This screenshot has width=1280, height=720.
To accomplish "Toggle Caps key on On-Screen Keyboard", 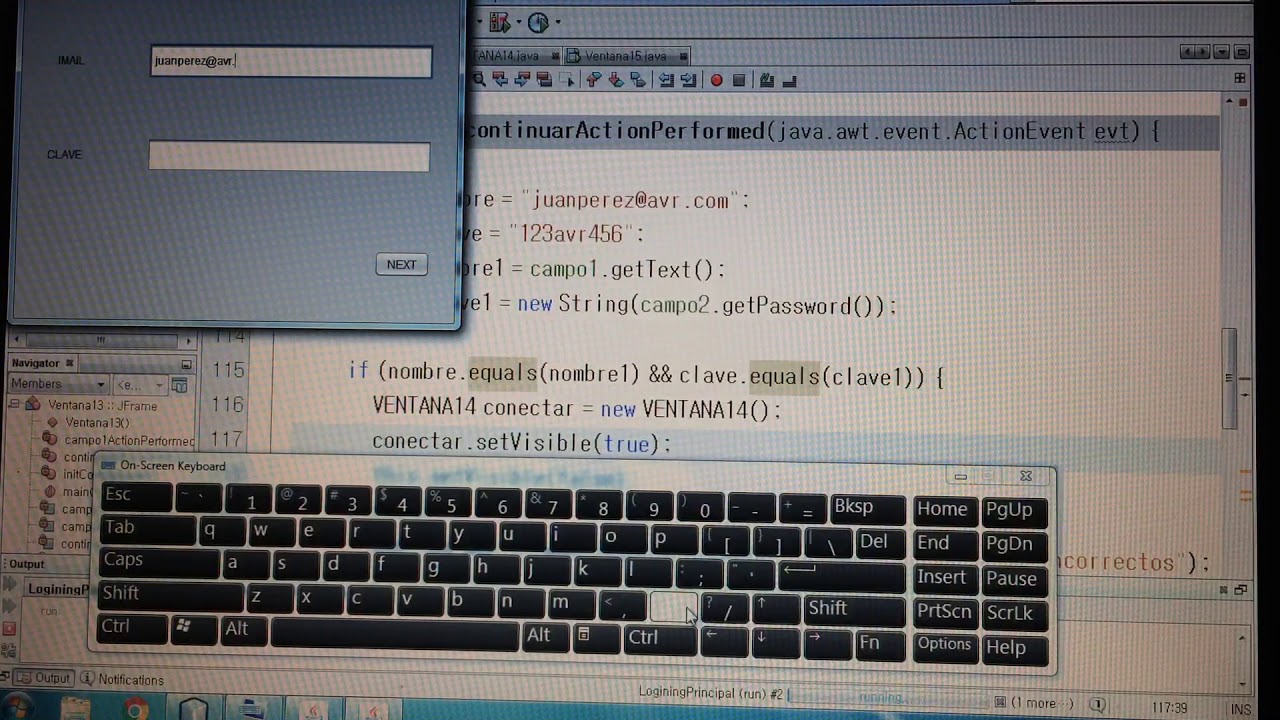I will 159,563.
